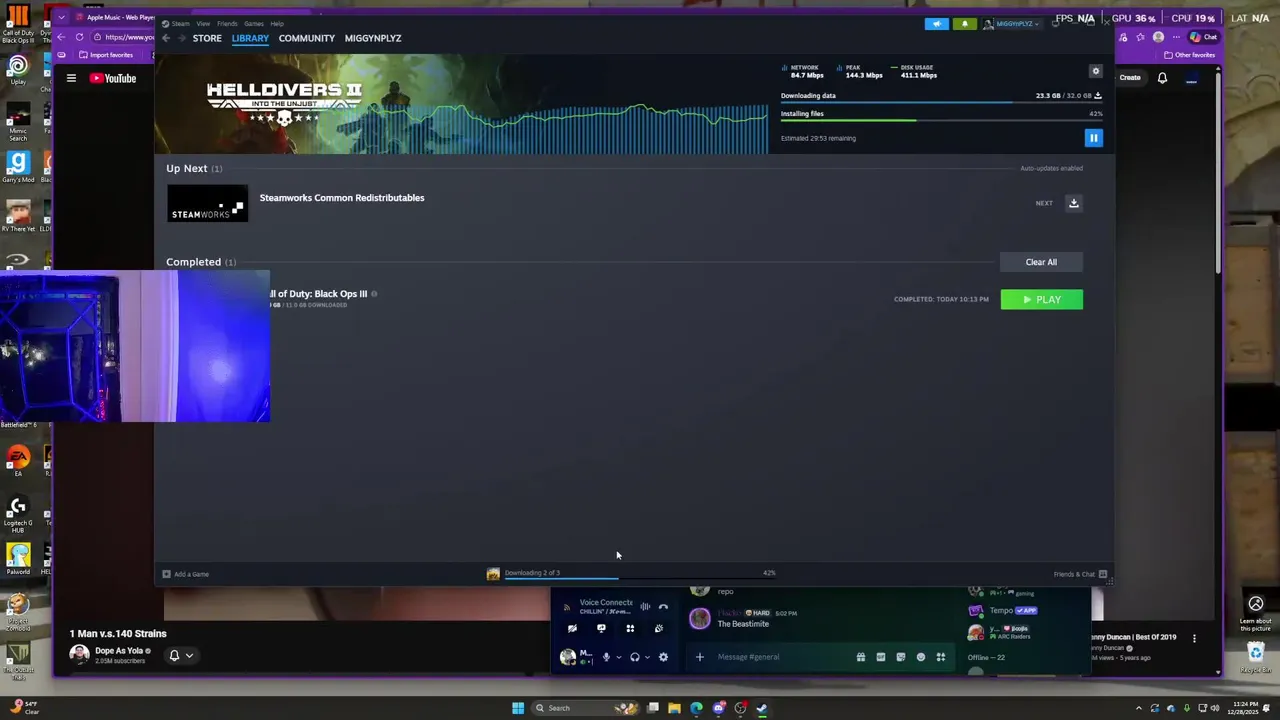
Task: Expand Discord headphone output options arrow
Action: pyautogui.click(x=647, y=657)
